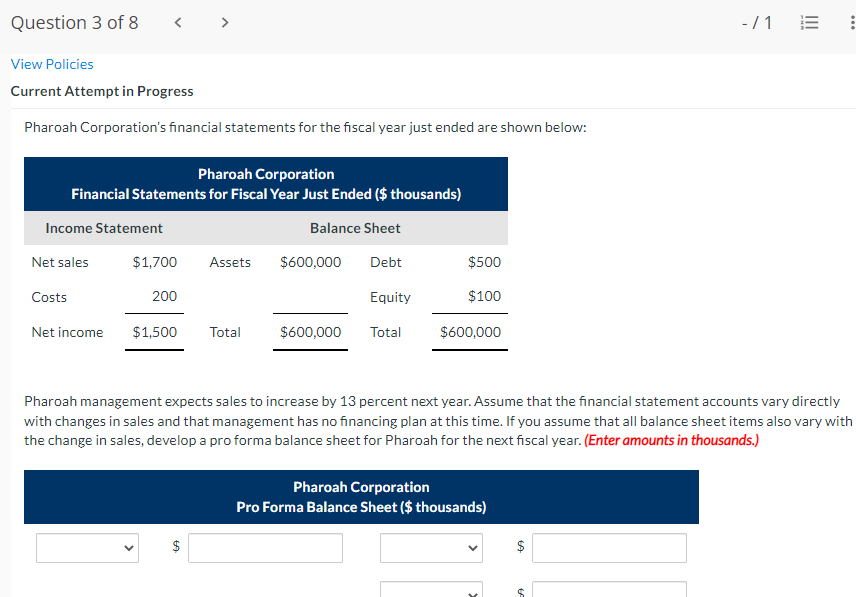Open the first liability-side account dropdown
Viewport: 856px width, 597px height.
pos(431,548)
